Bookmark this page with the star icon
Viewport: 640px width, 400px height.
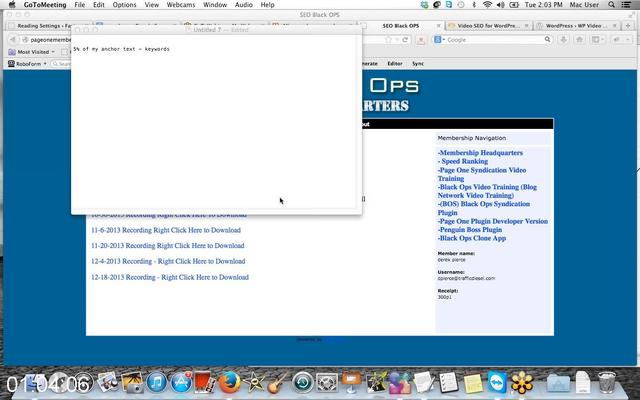point(388,40)
